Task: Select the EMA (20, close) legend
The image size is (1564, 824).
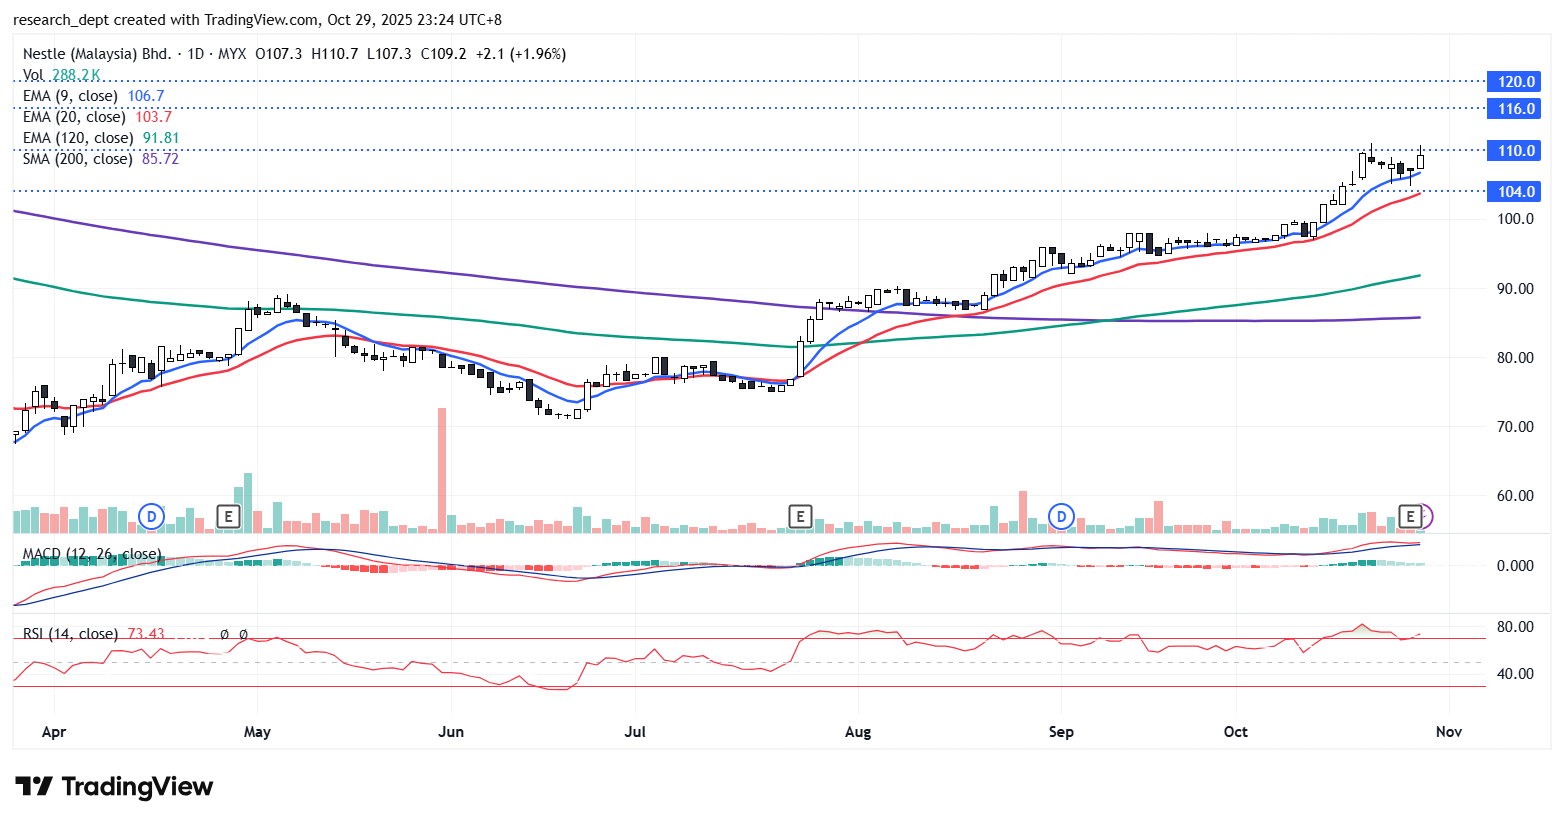Action: click(x=74, y=117)
